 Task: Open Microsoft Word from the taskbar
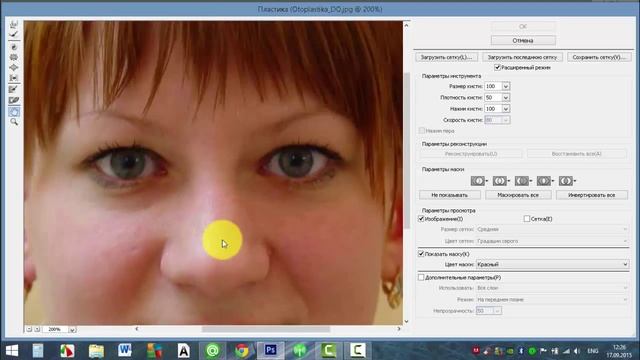pyautogui.click(x=125, y=351)
